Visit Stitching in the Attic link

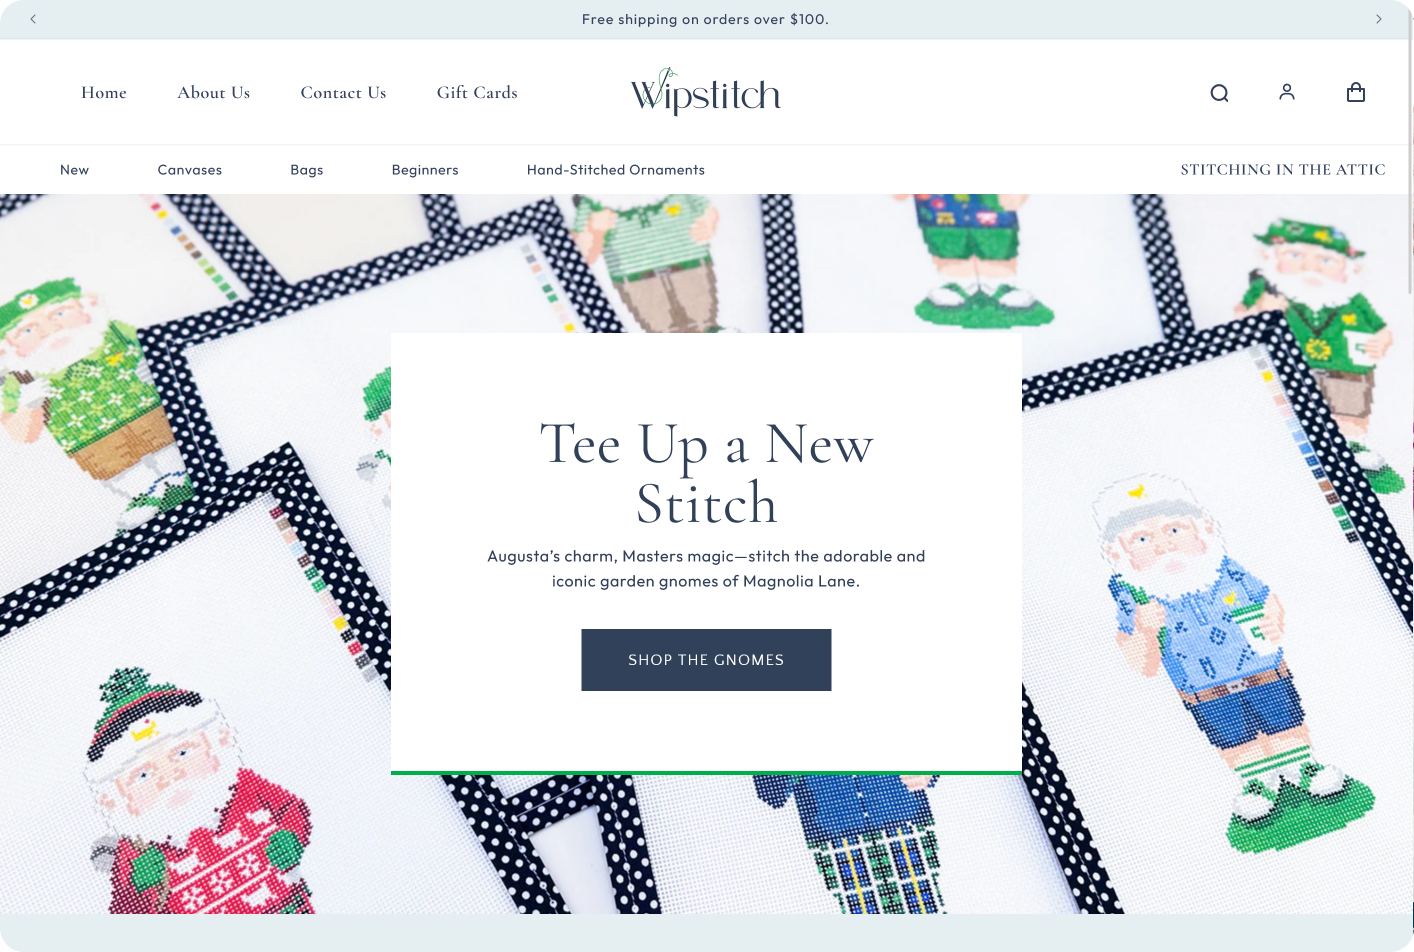[x=1283, y=170]
